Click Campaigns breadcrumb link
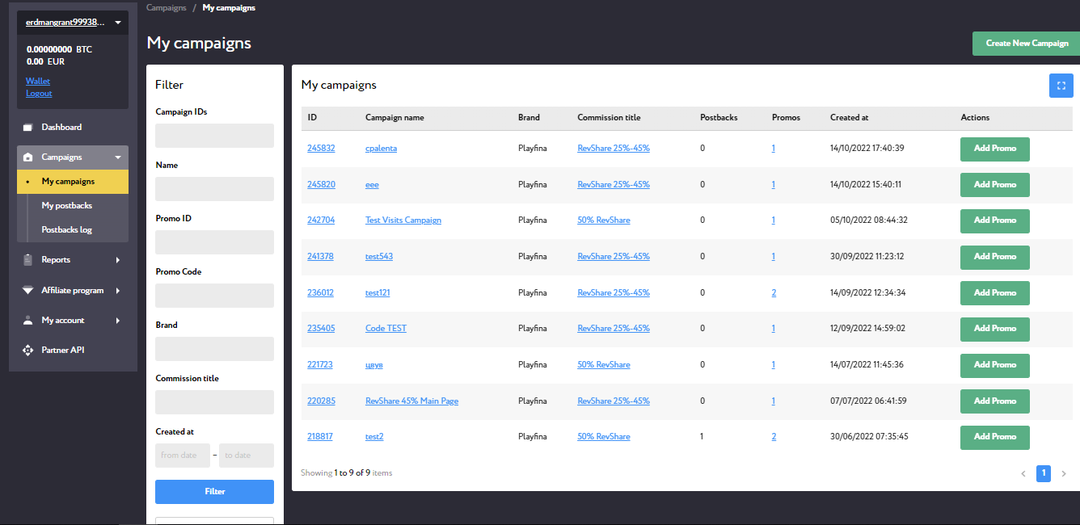 pos(166,8)
